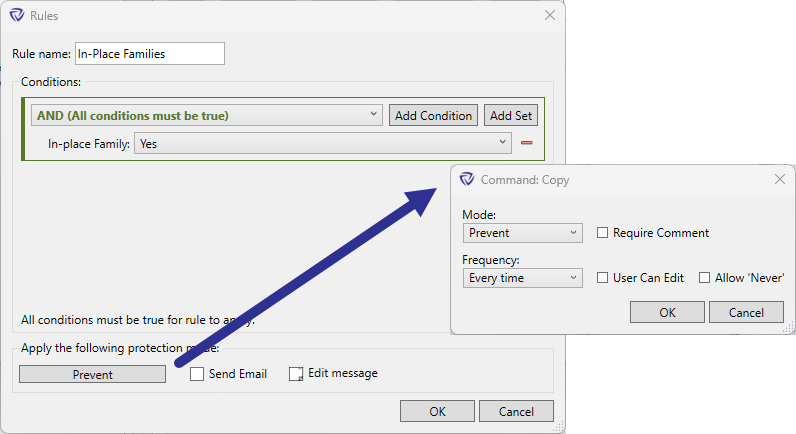The width and height of the screenshot is (796, 434).
Task: Close the Command: Copy dialog
Action: click(780, 179)
